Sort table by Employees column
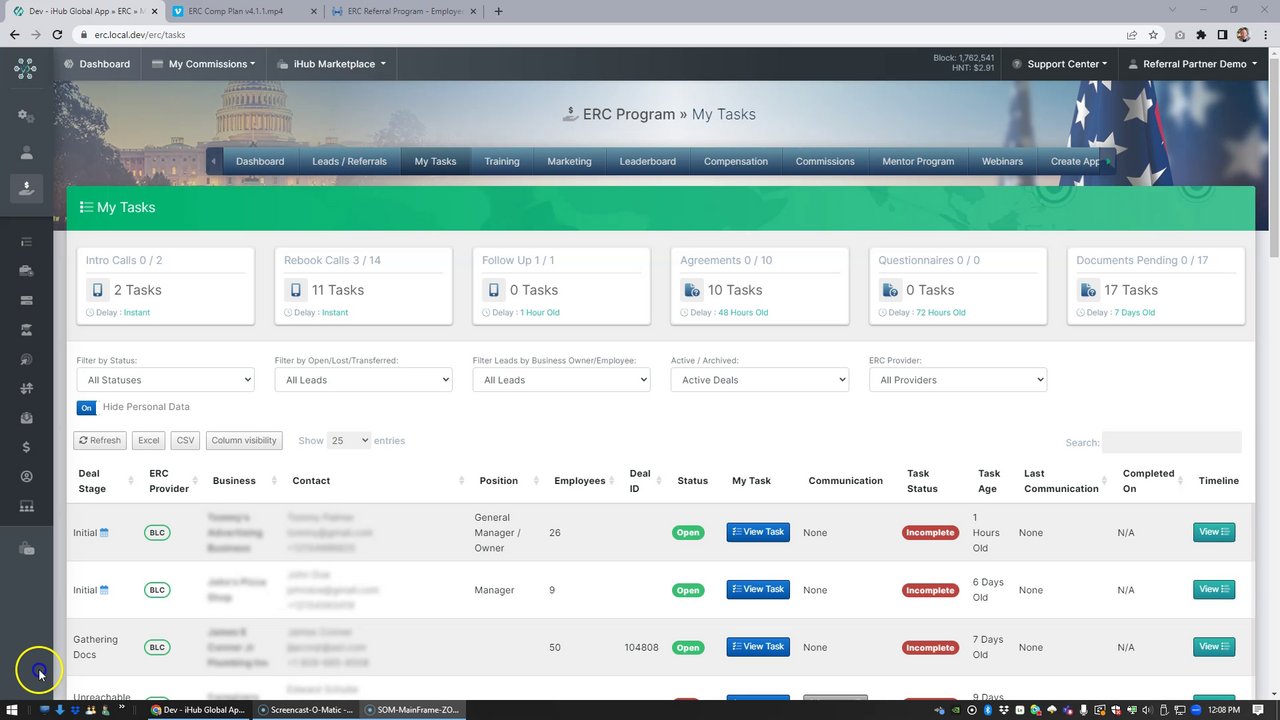Image resolution: width=1280 pixels, height=720 pixels. (585, 481)
